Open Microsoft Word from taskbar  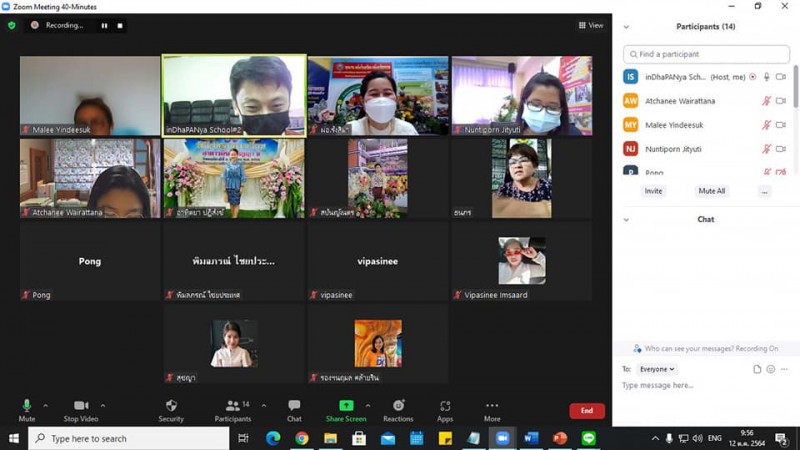pyautogui.click(x=531, y=438)
